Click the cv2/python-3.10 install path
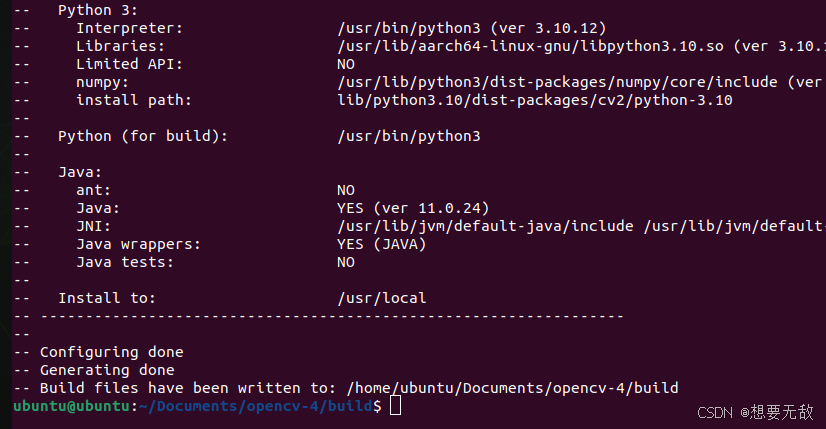The width and height of the screenshot is (826, 429). click(x=535, y=100)
